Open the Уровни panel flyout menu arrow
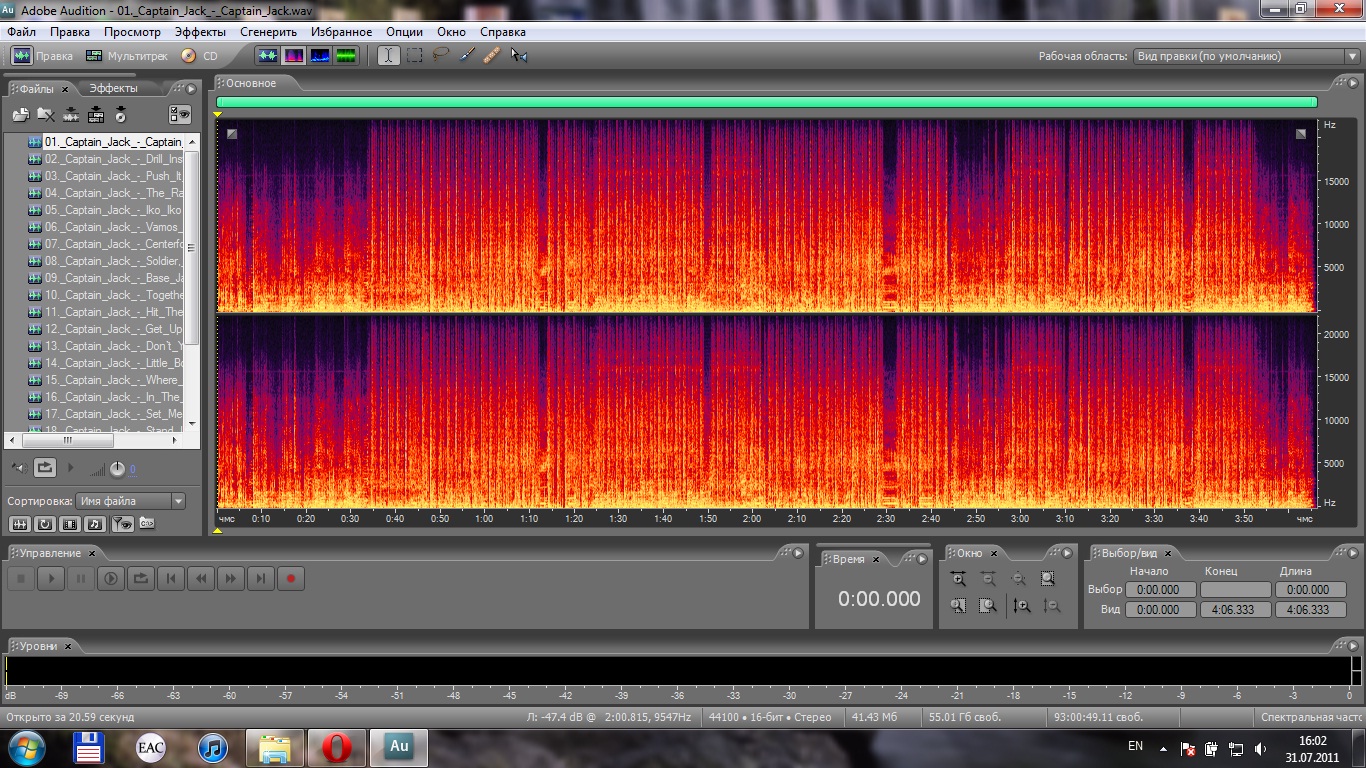This screenshot has height=768, width=1366. [x=1354, y=645]
